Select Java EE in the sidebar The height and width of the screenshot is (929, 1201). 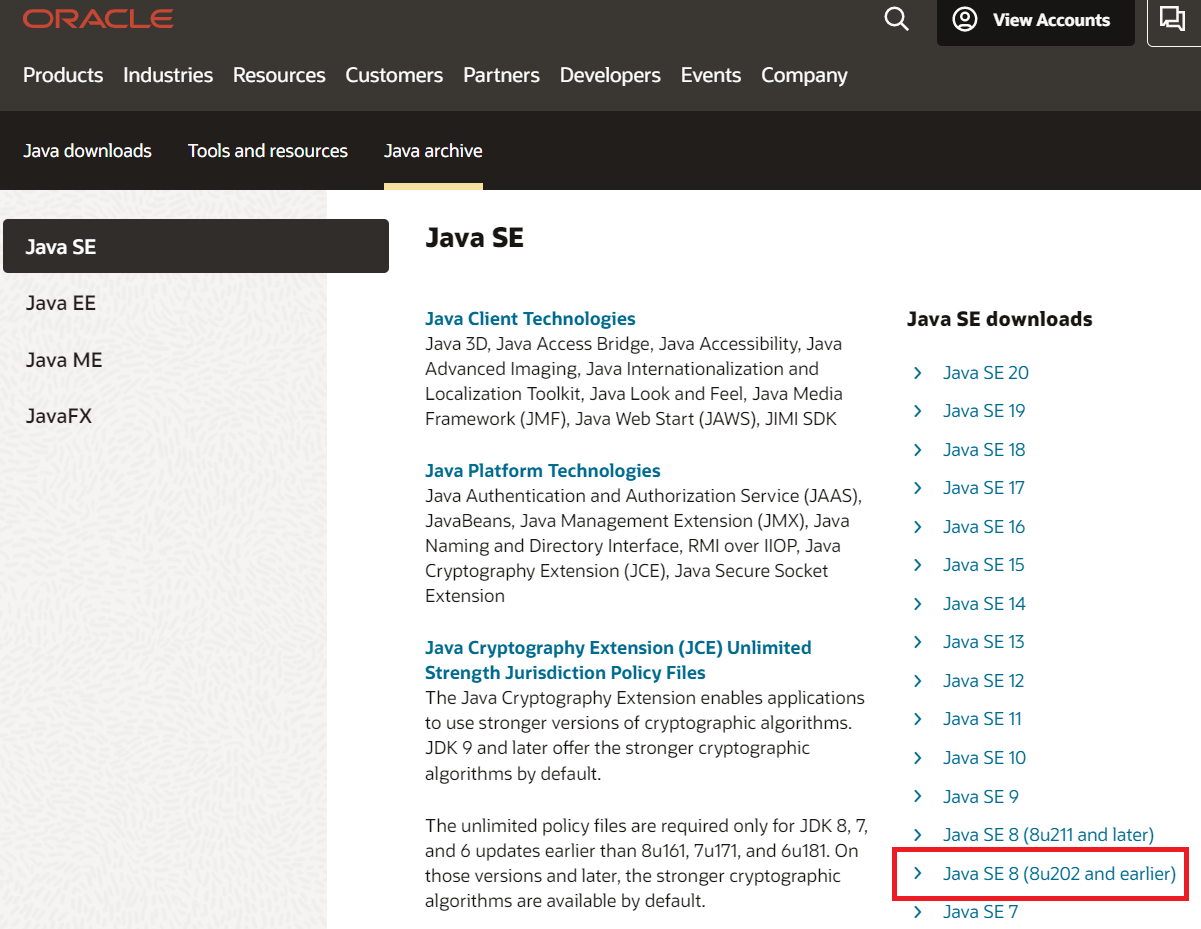coord(61,303)
